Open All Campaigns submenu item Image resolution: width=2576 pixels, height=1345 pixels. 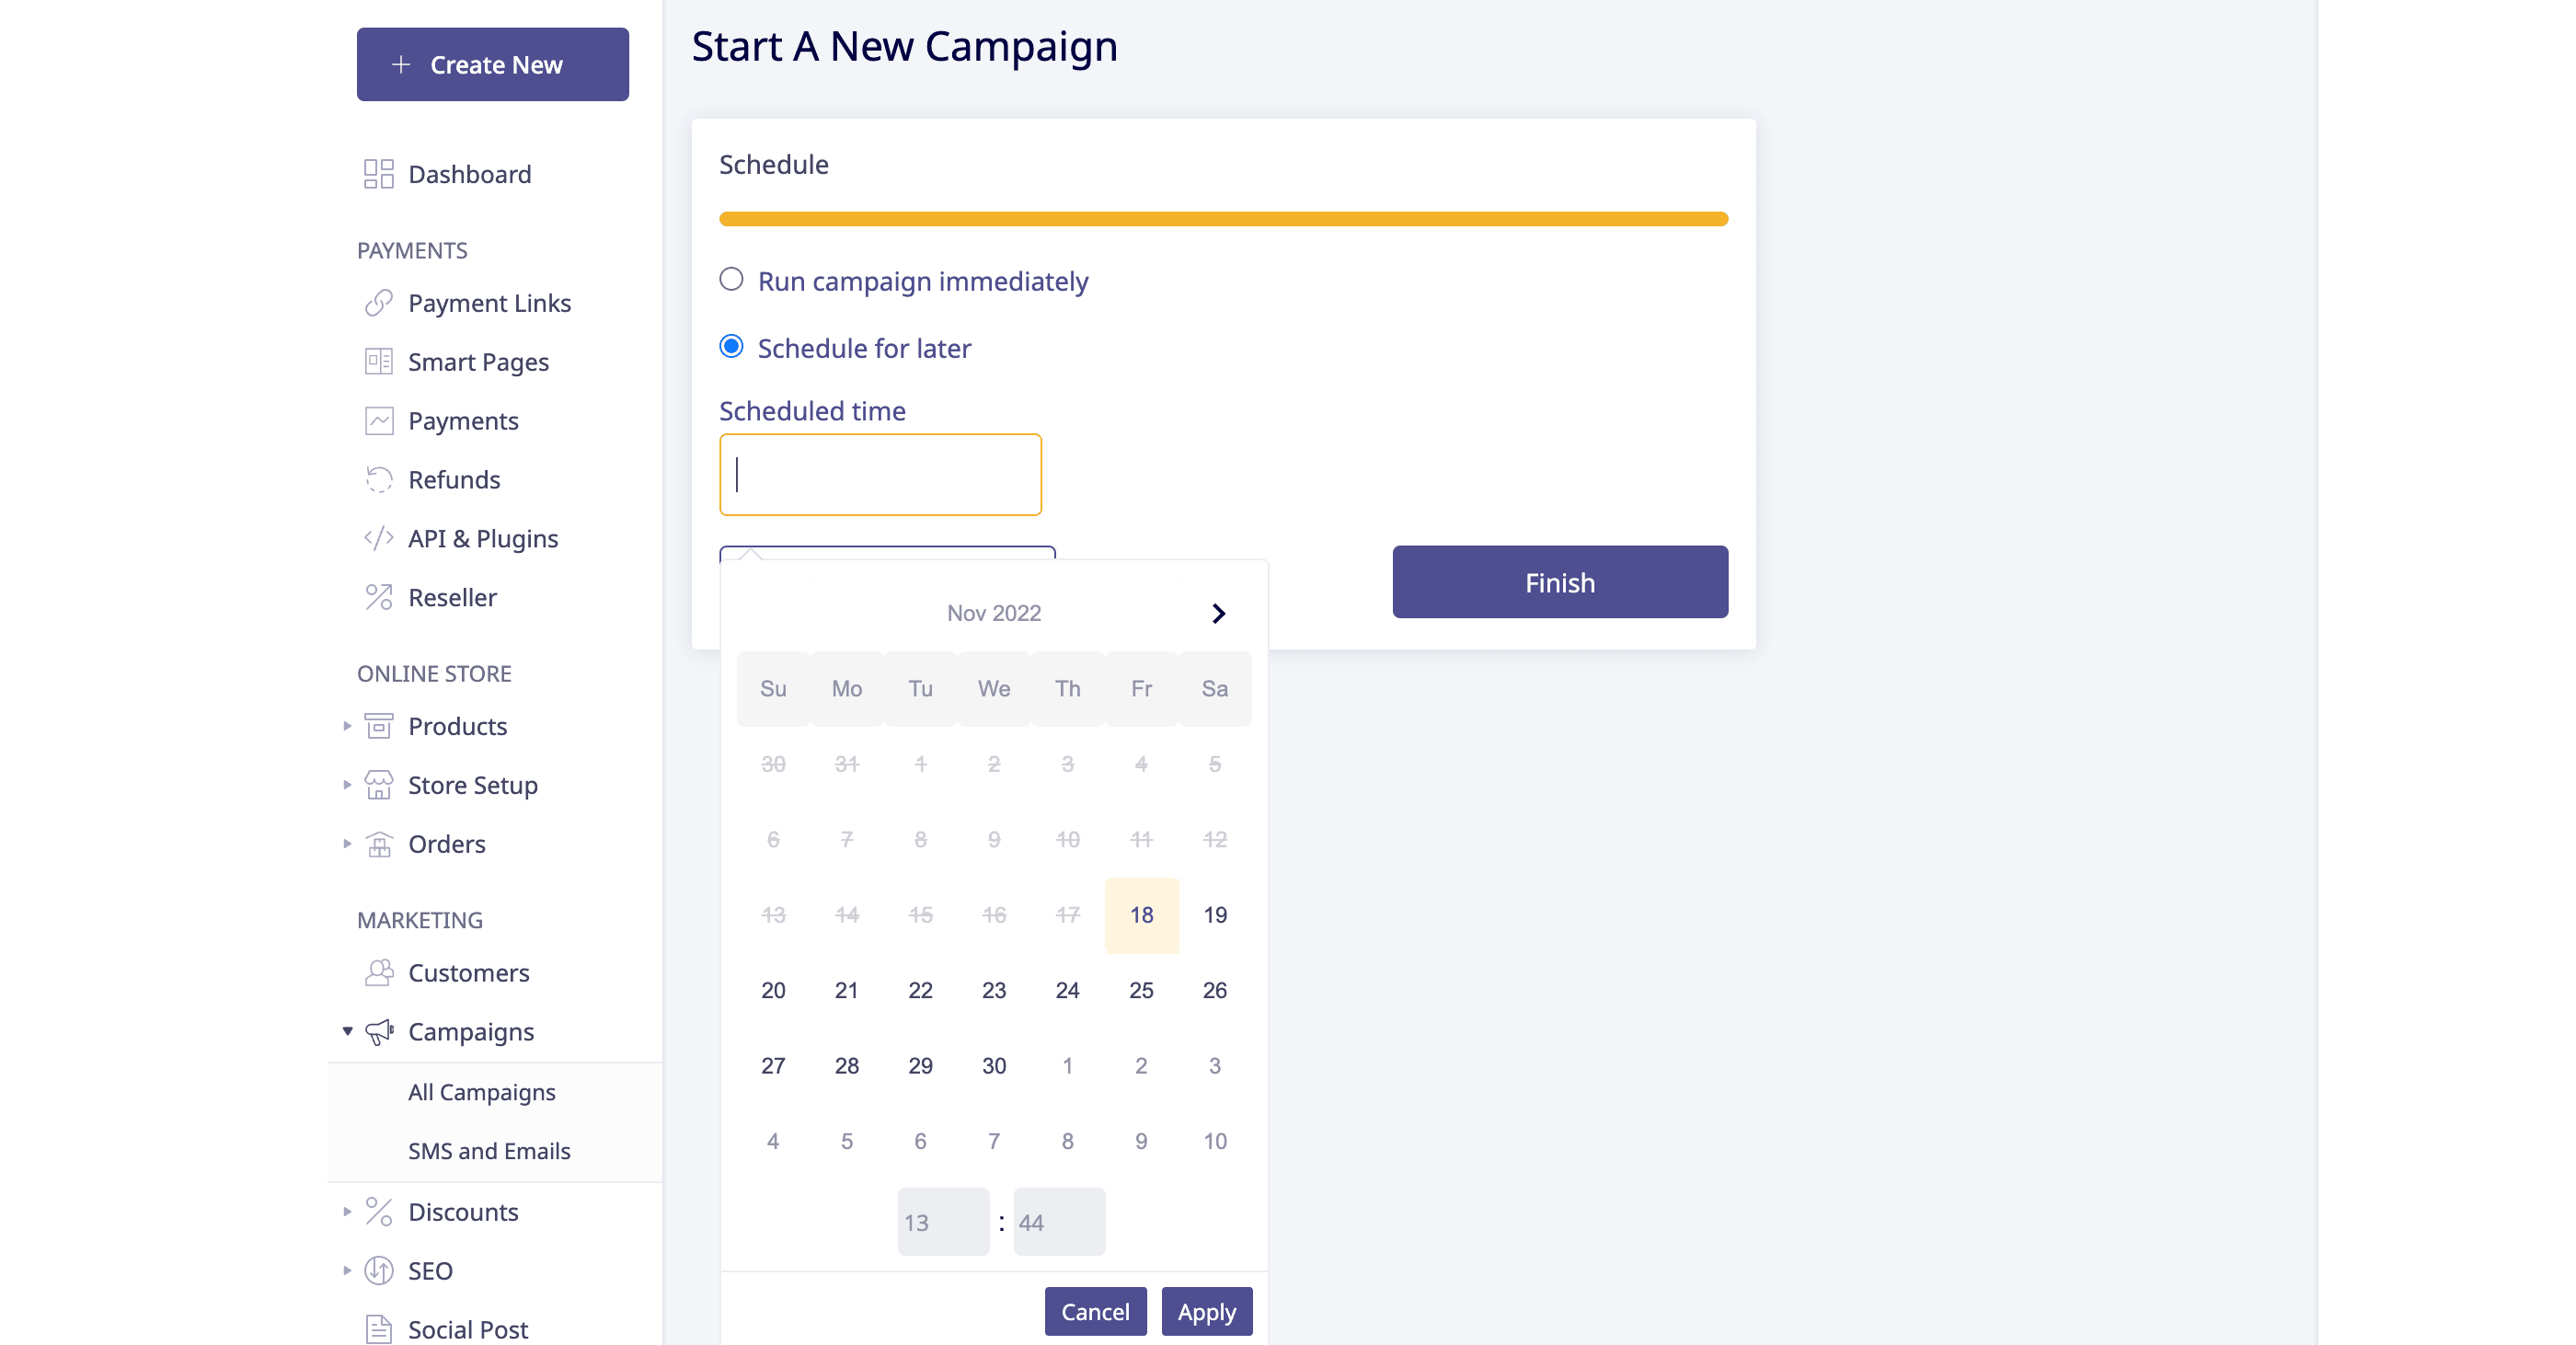coord(481,1092)
